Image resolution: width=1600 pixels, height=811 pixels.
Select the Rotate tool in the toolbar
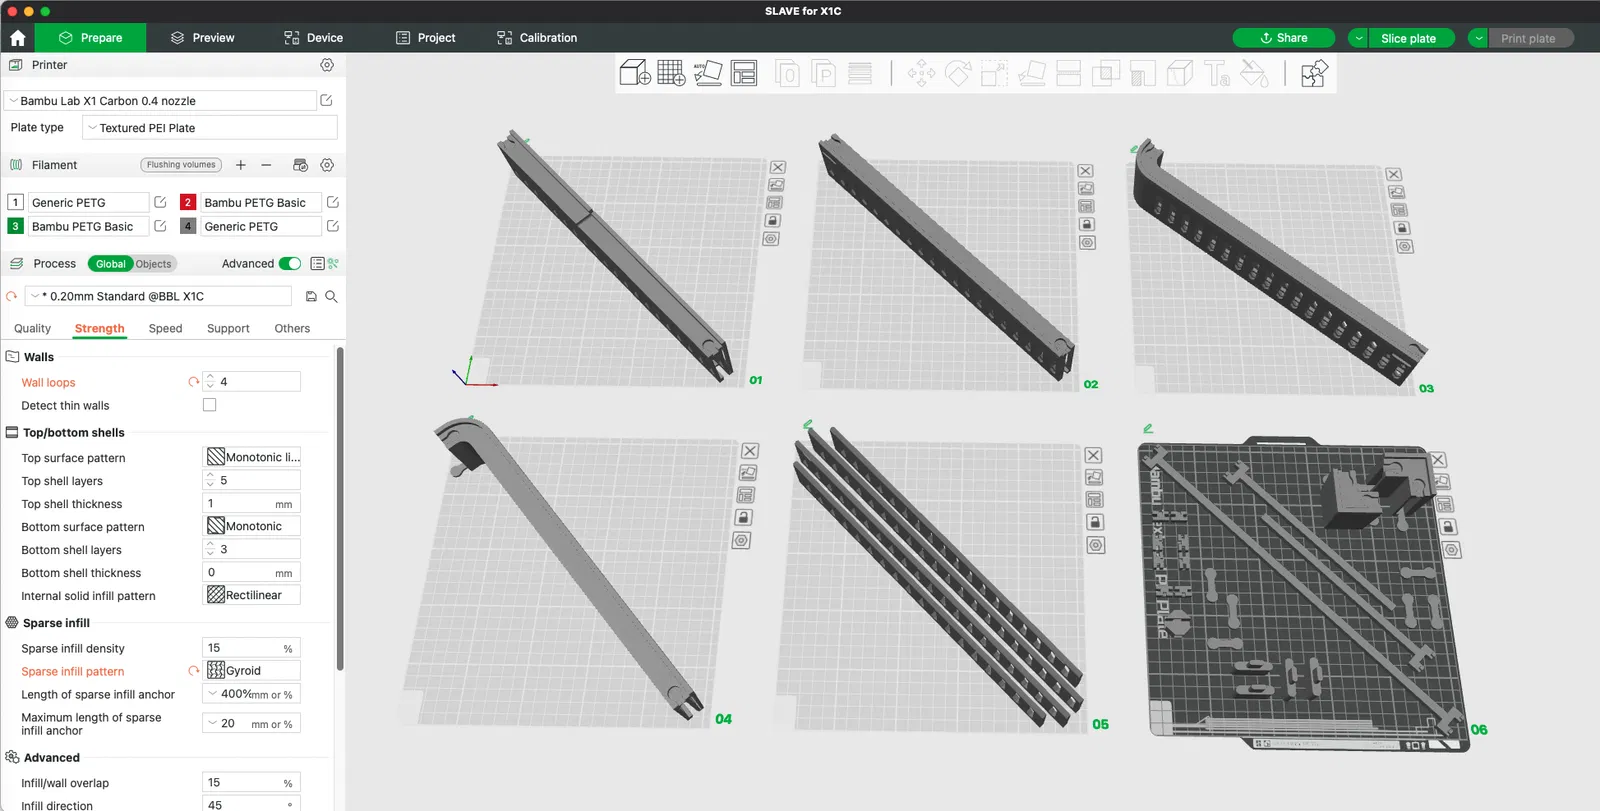click(x=958, y=74)
